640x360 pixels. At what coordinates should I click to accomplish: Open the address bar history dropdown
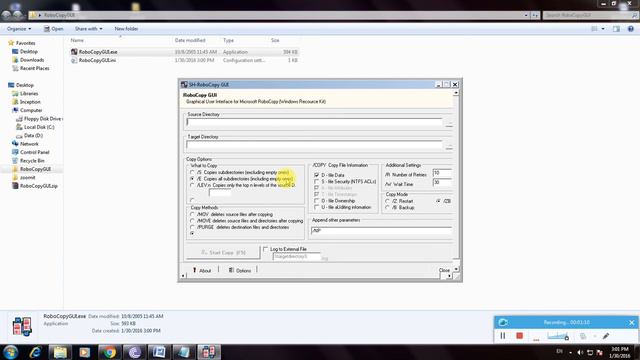click(x=526, y=15)
